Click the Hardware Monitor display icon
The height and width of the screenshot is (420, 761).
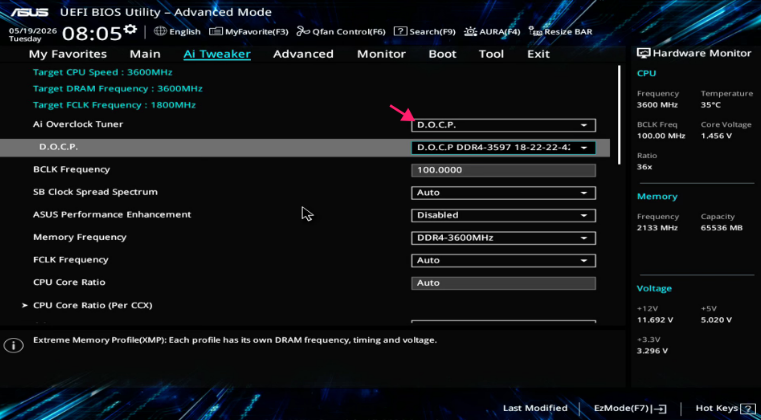pyautogui.click(x=644, y=53)
